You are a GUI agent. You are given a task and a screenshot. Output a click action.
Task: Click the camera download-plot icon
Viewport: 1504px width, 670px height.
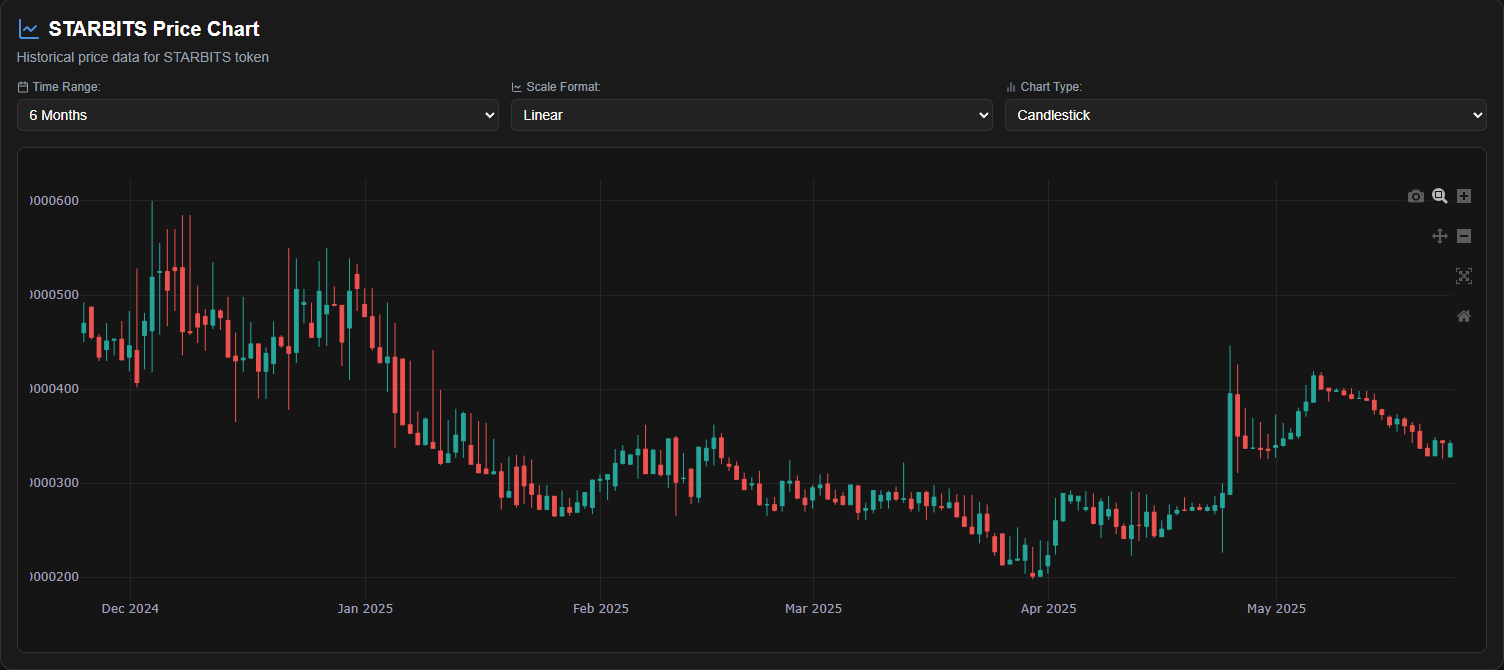(x=1415, y=196)
